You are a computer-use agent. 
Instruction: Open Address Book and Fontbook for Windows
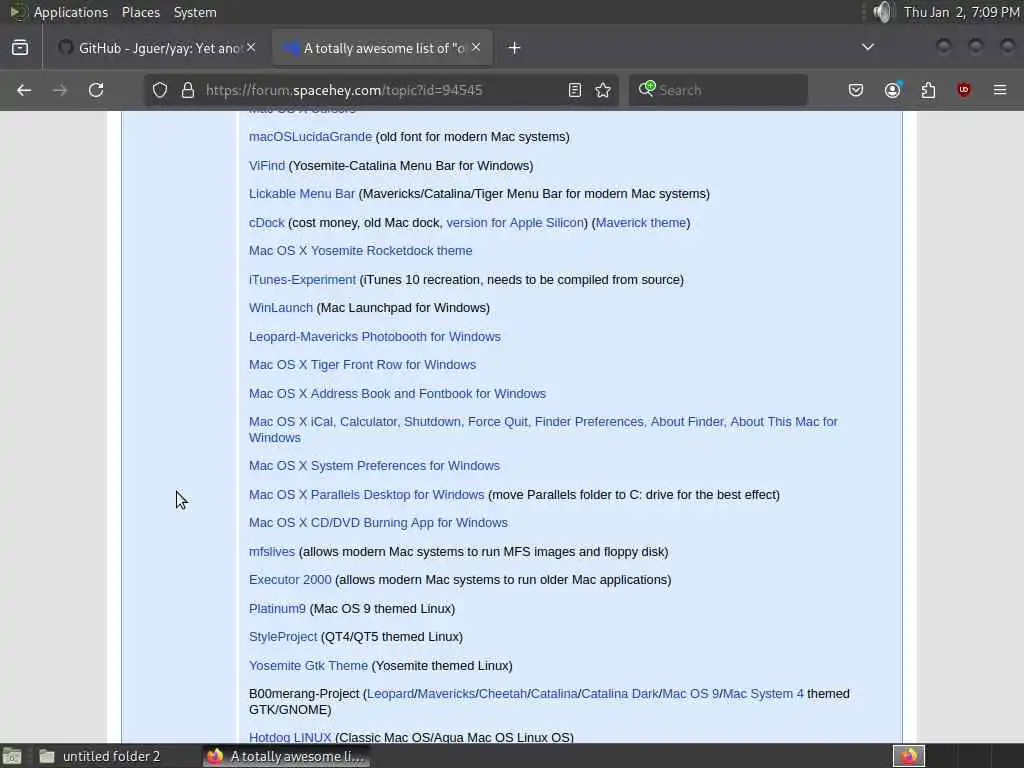click(x=397, y=393)
